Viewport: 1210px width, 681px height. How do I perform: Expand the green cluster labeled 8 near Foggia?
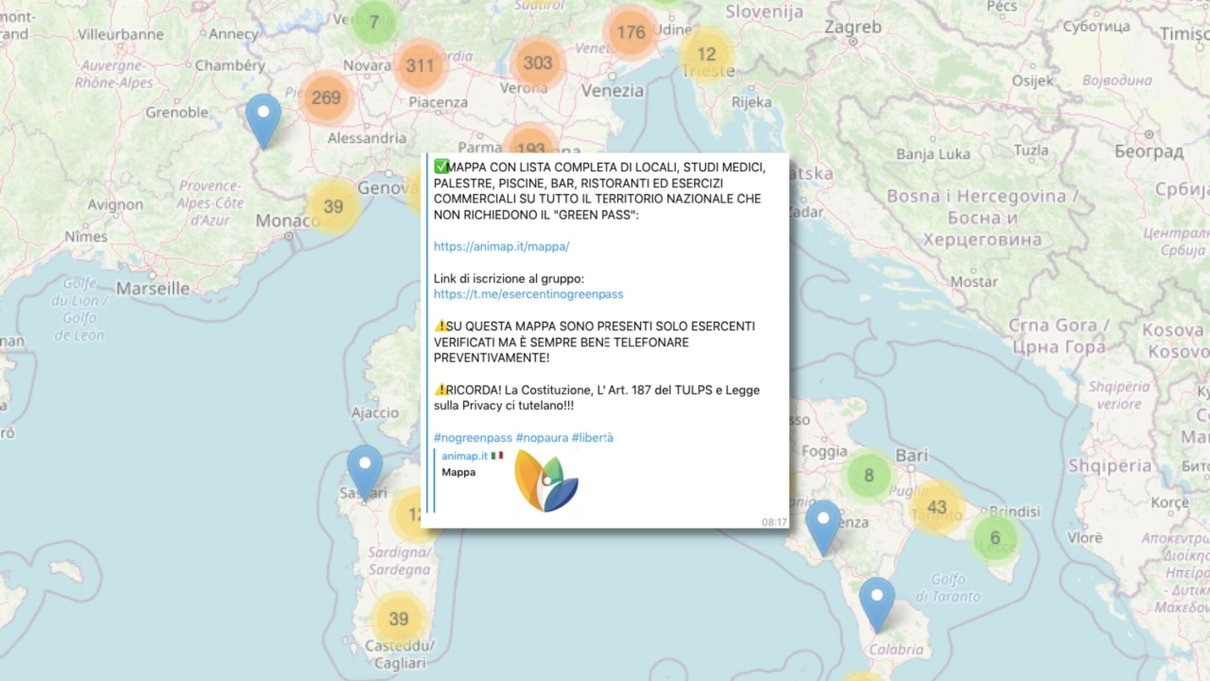[869, 475]
